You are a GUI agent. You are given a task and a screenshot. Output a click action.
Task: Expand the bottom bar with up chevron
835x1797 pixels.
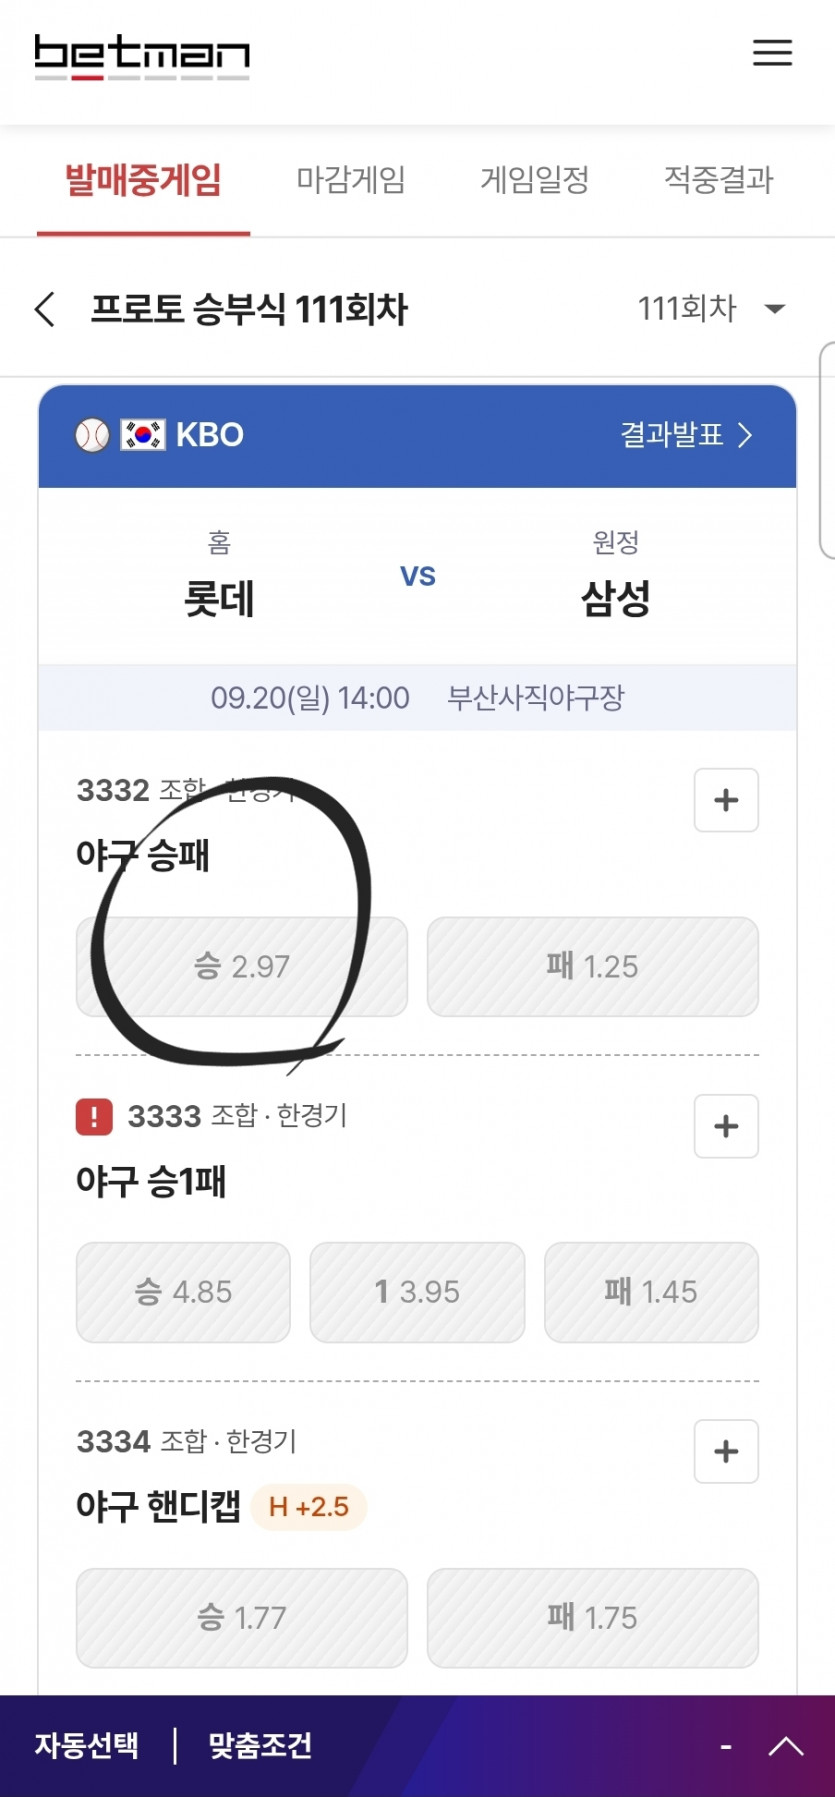coord(786,1746)
